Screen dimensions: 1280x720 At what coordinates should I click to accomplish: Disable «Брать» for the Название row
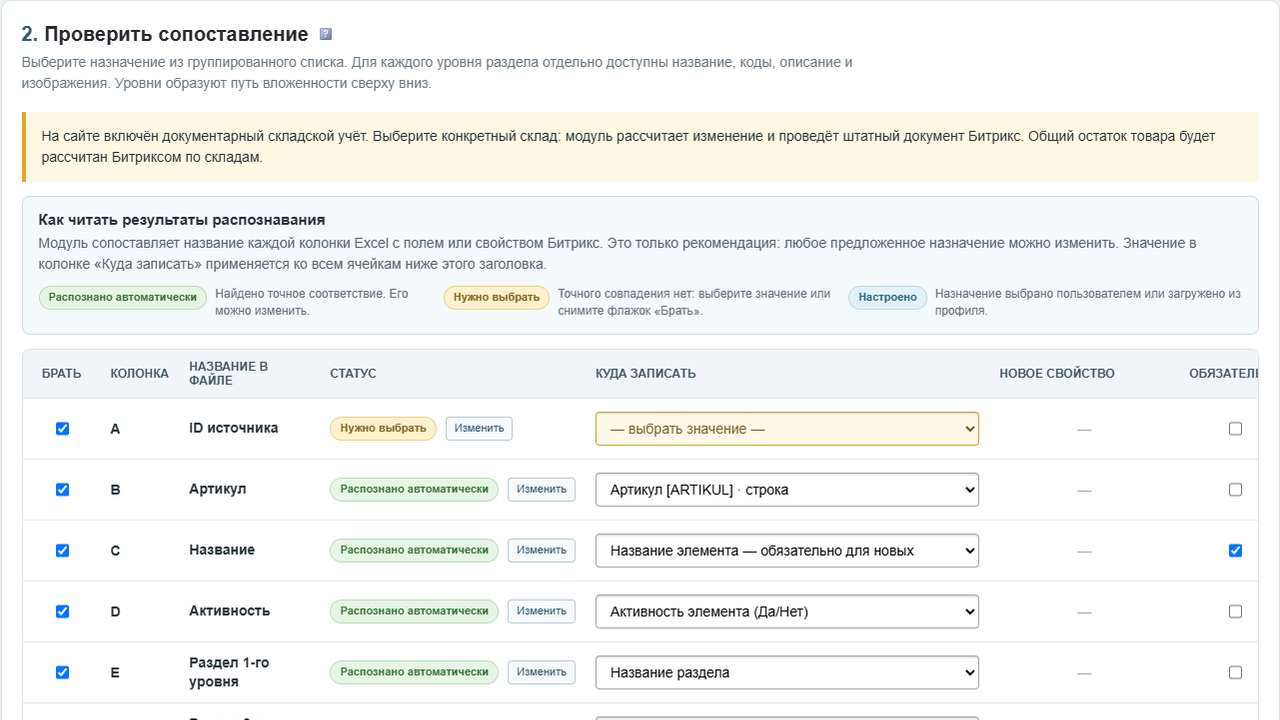pyautogui.click(x=62, y=550)
